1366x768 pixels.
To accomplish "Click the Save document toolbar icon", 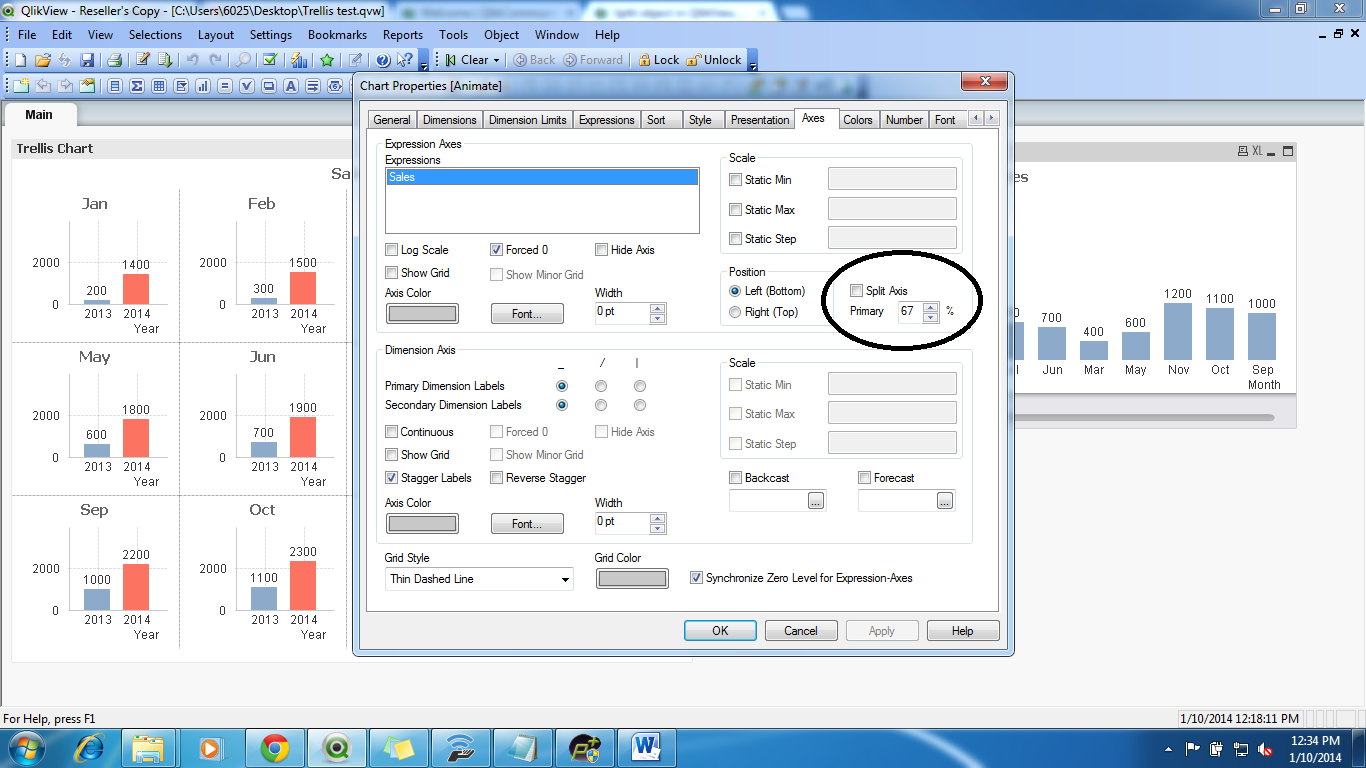I will click(87, 60).
